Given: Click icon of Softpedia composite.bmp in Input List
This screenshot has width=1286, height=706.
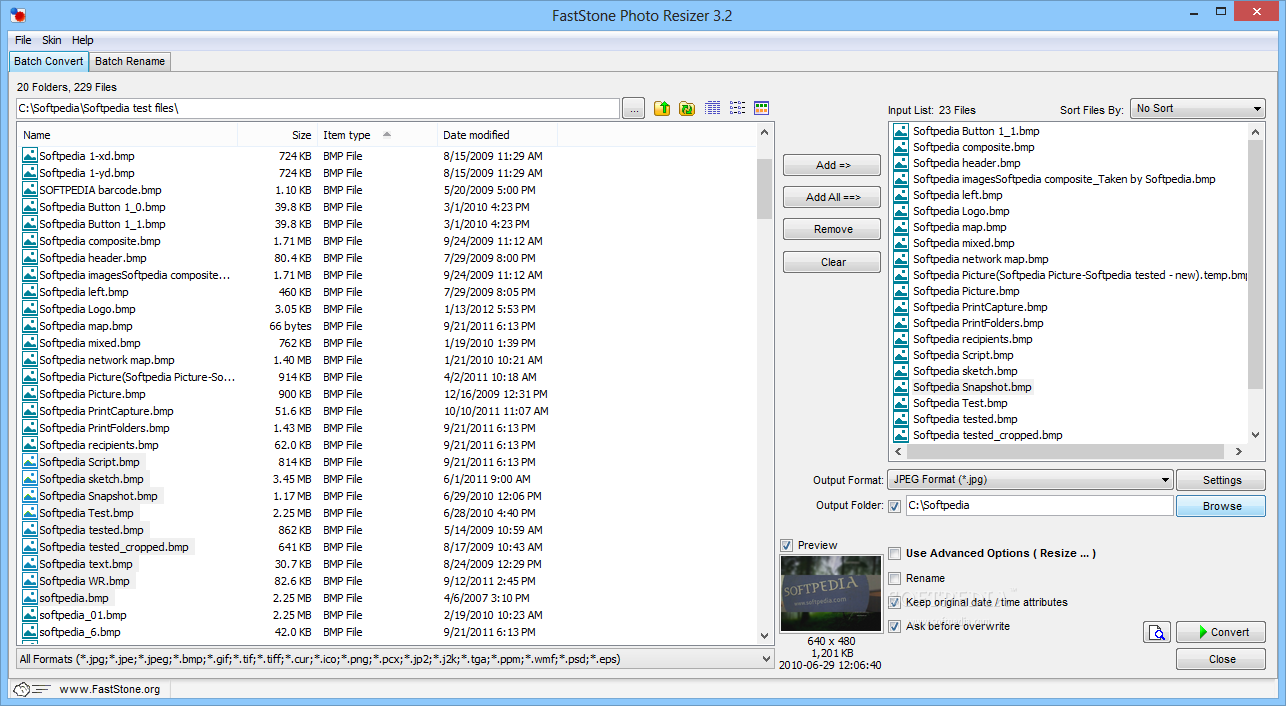Looking at the screenshot, I should (901, 147).
